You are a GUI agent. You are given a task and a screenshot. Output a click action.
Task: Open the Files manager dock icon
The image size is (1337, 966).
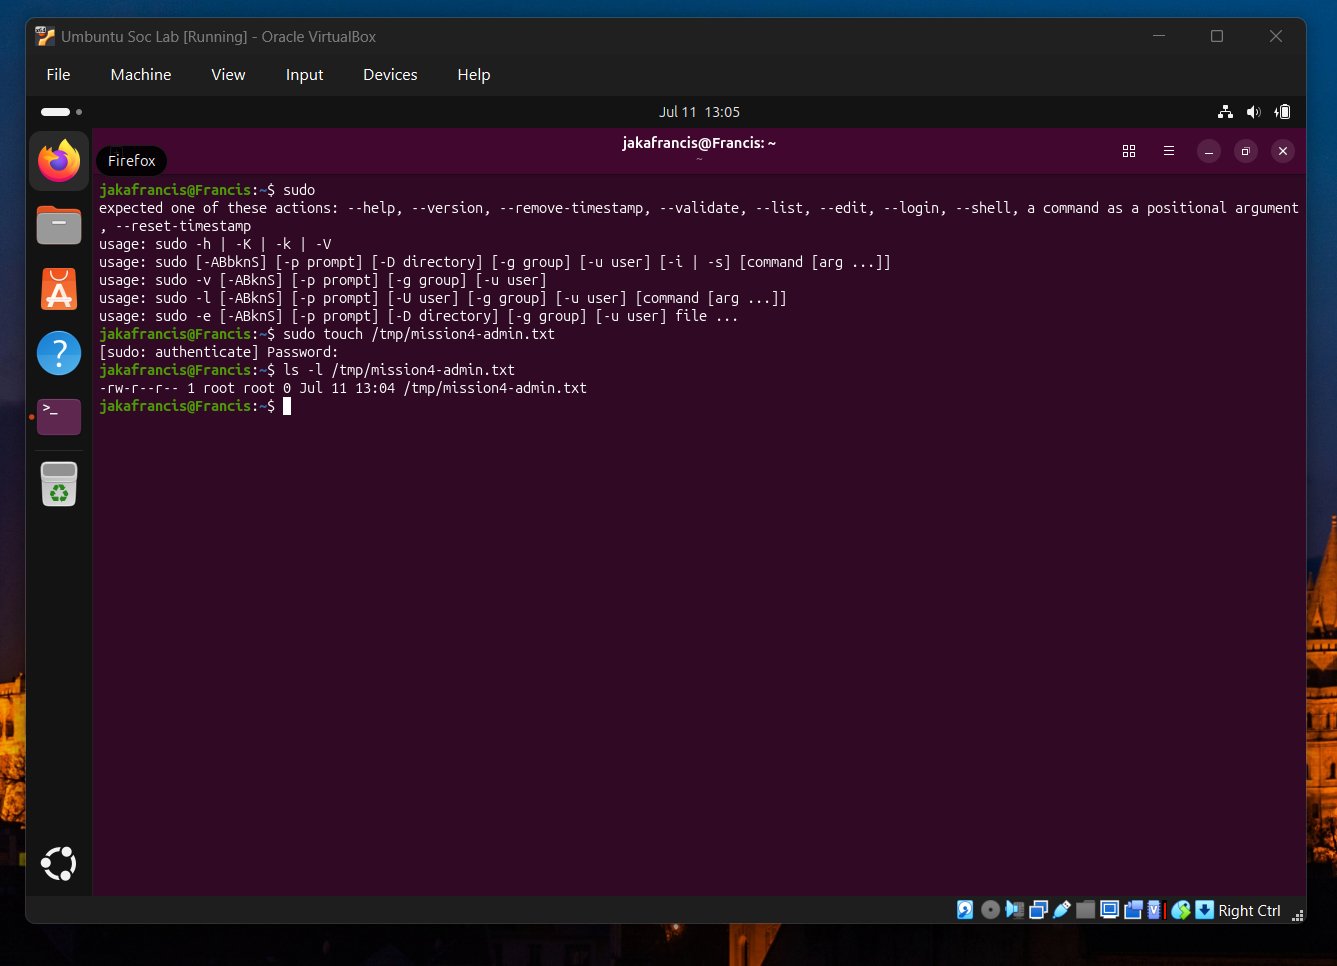tap(59, 225)
